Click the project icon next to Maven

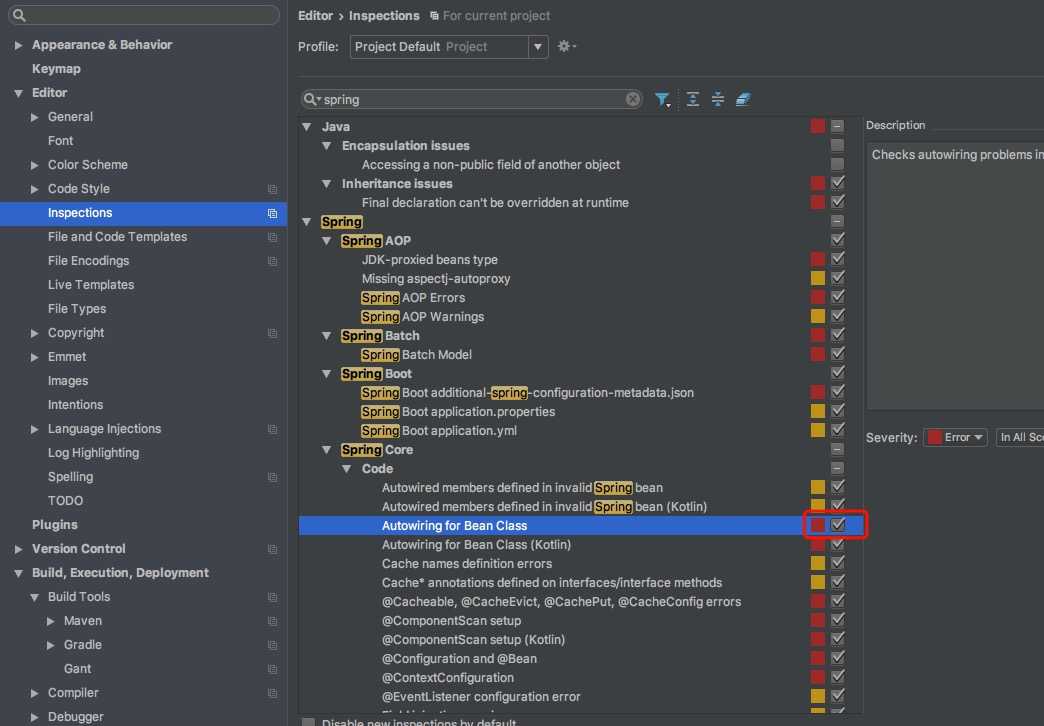point(272,621)
